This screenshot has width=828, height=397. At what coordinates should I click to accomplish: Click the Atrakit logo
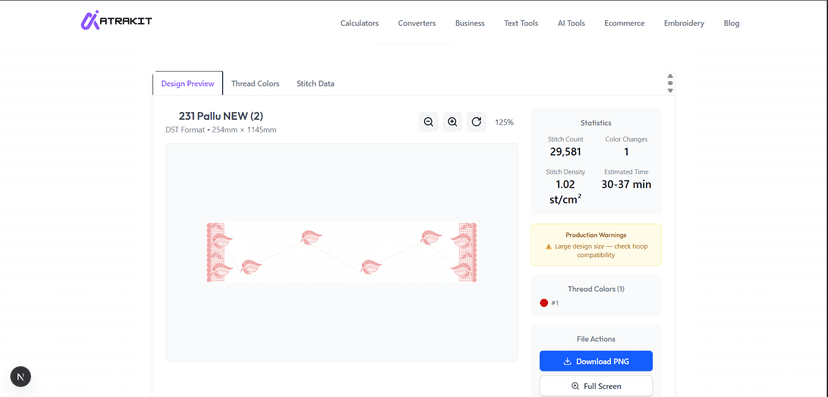coord(116,21)
